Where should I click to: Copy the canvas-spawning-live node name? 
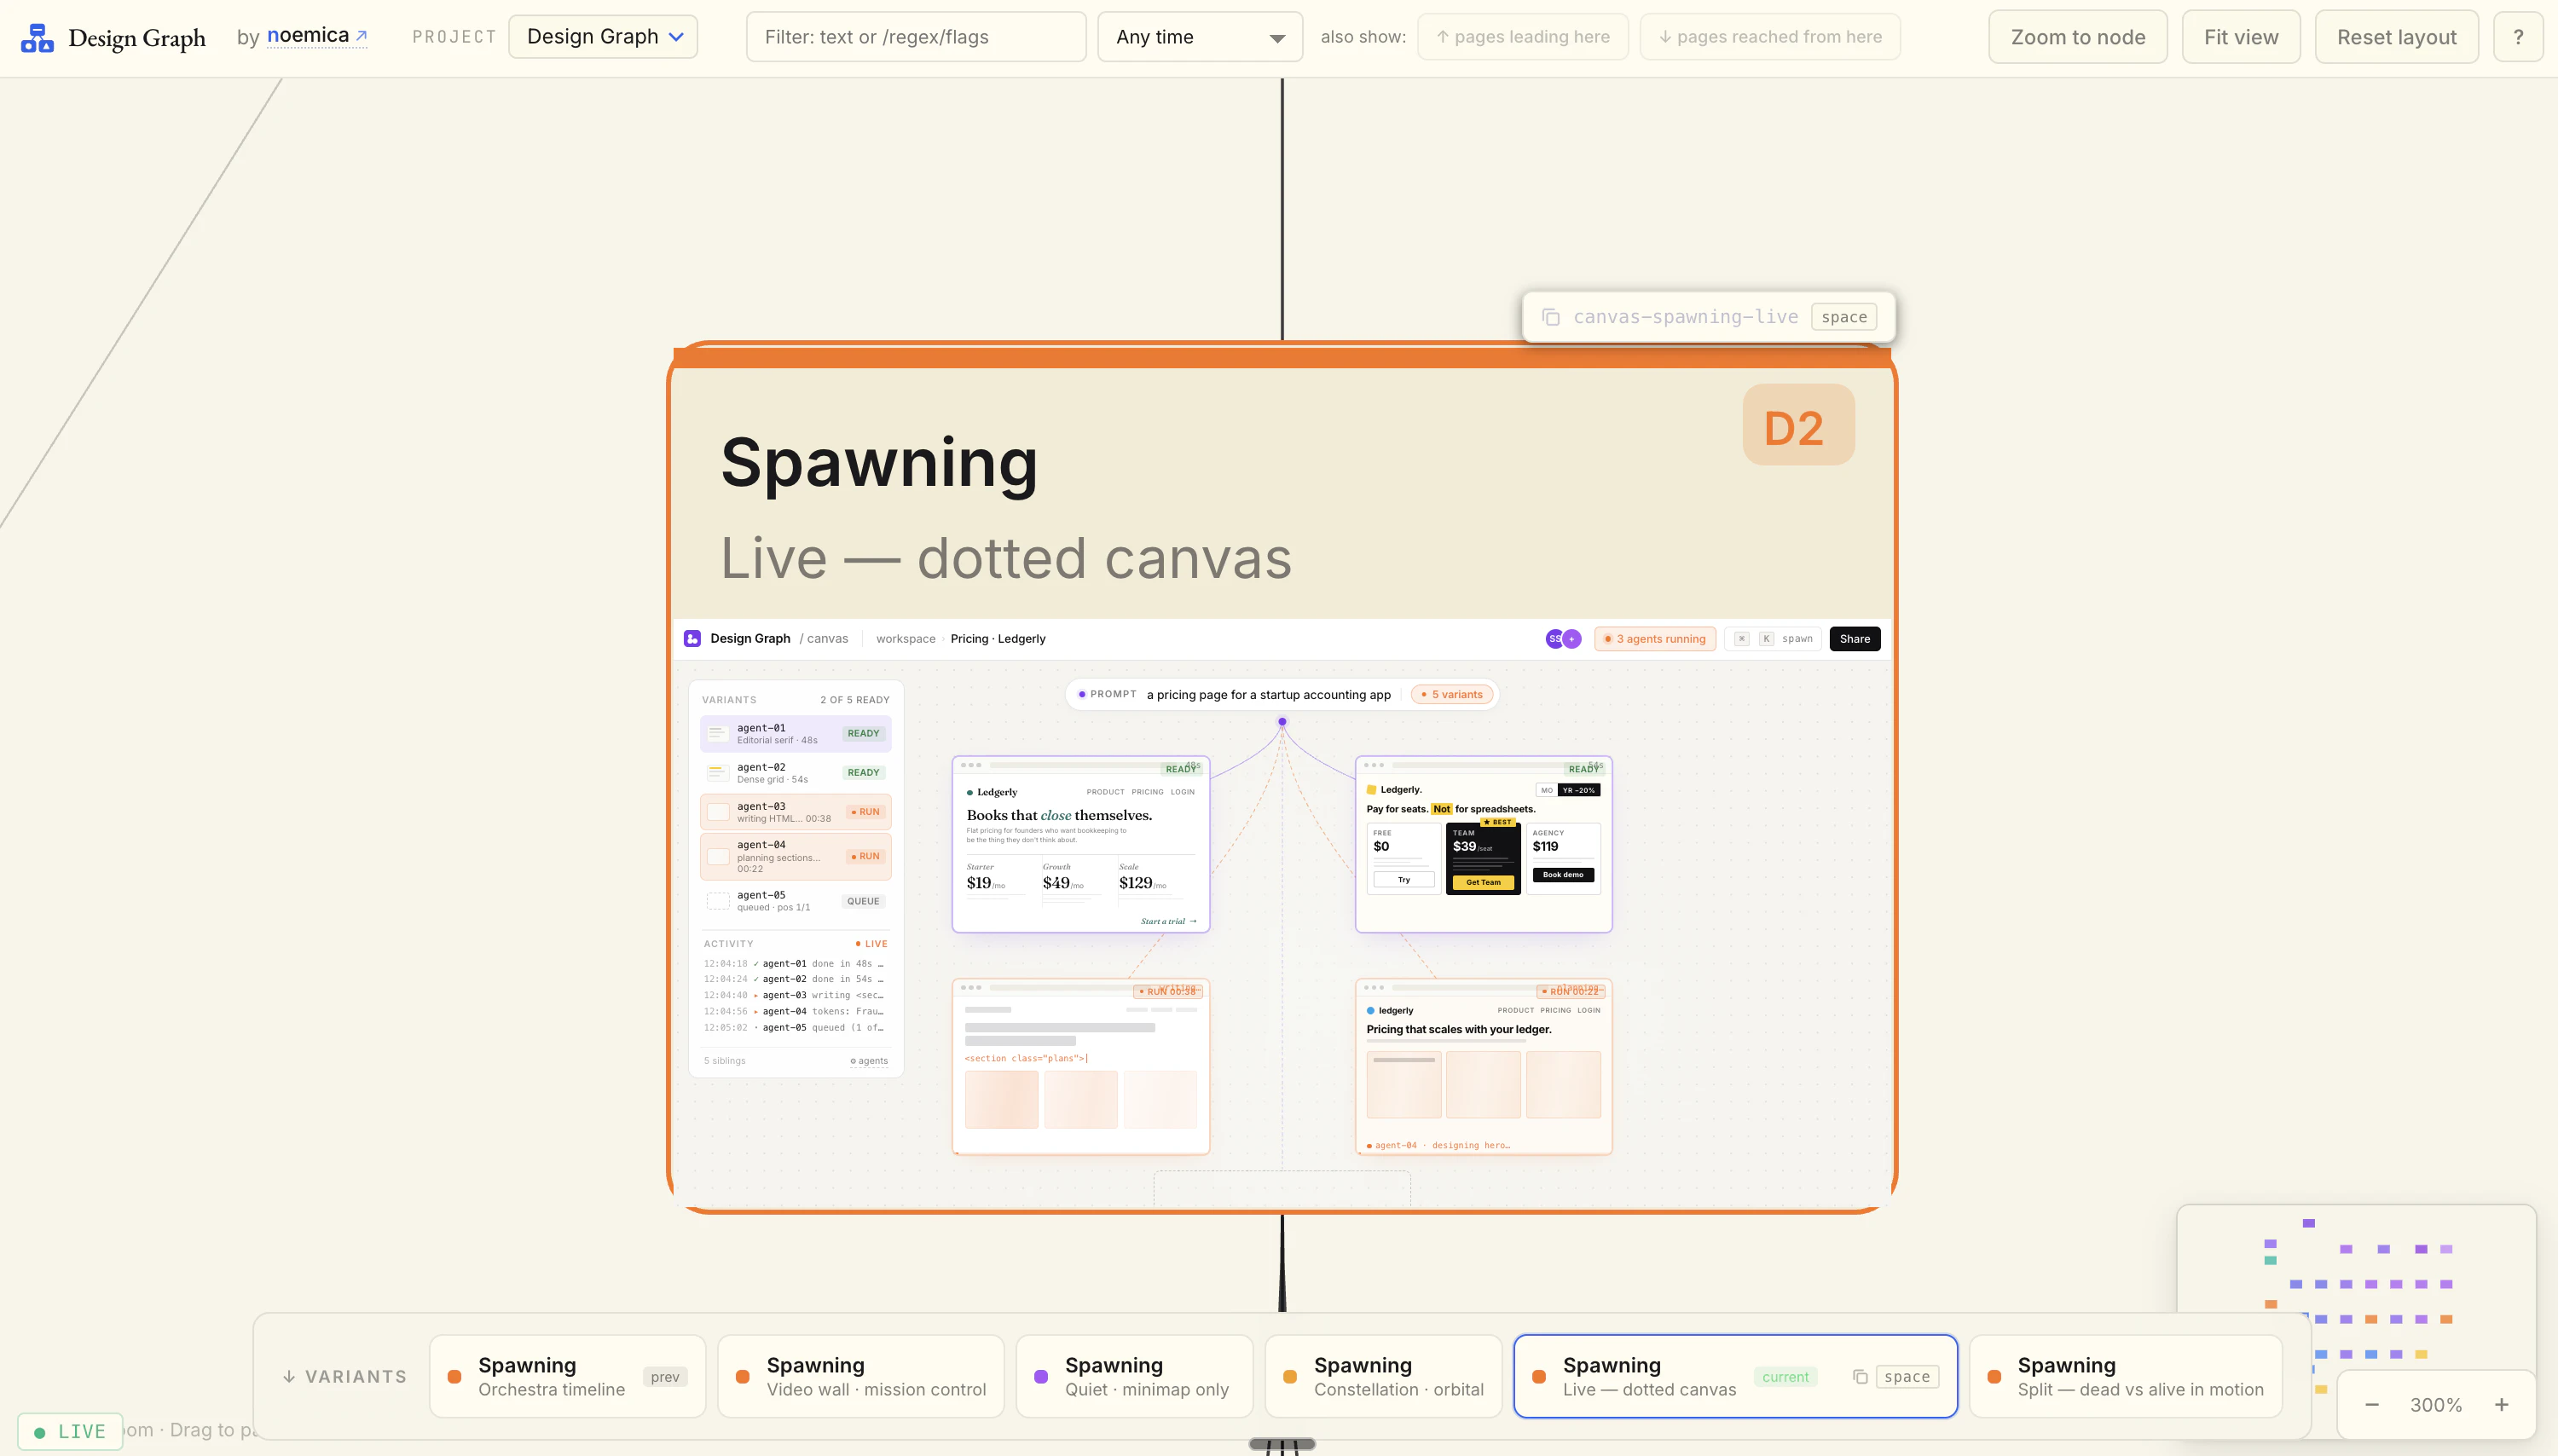pos(1551,317)
